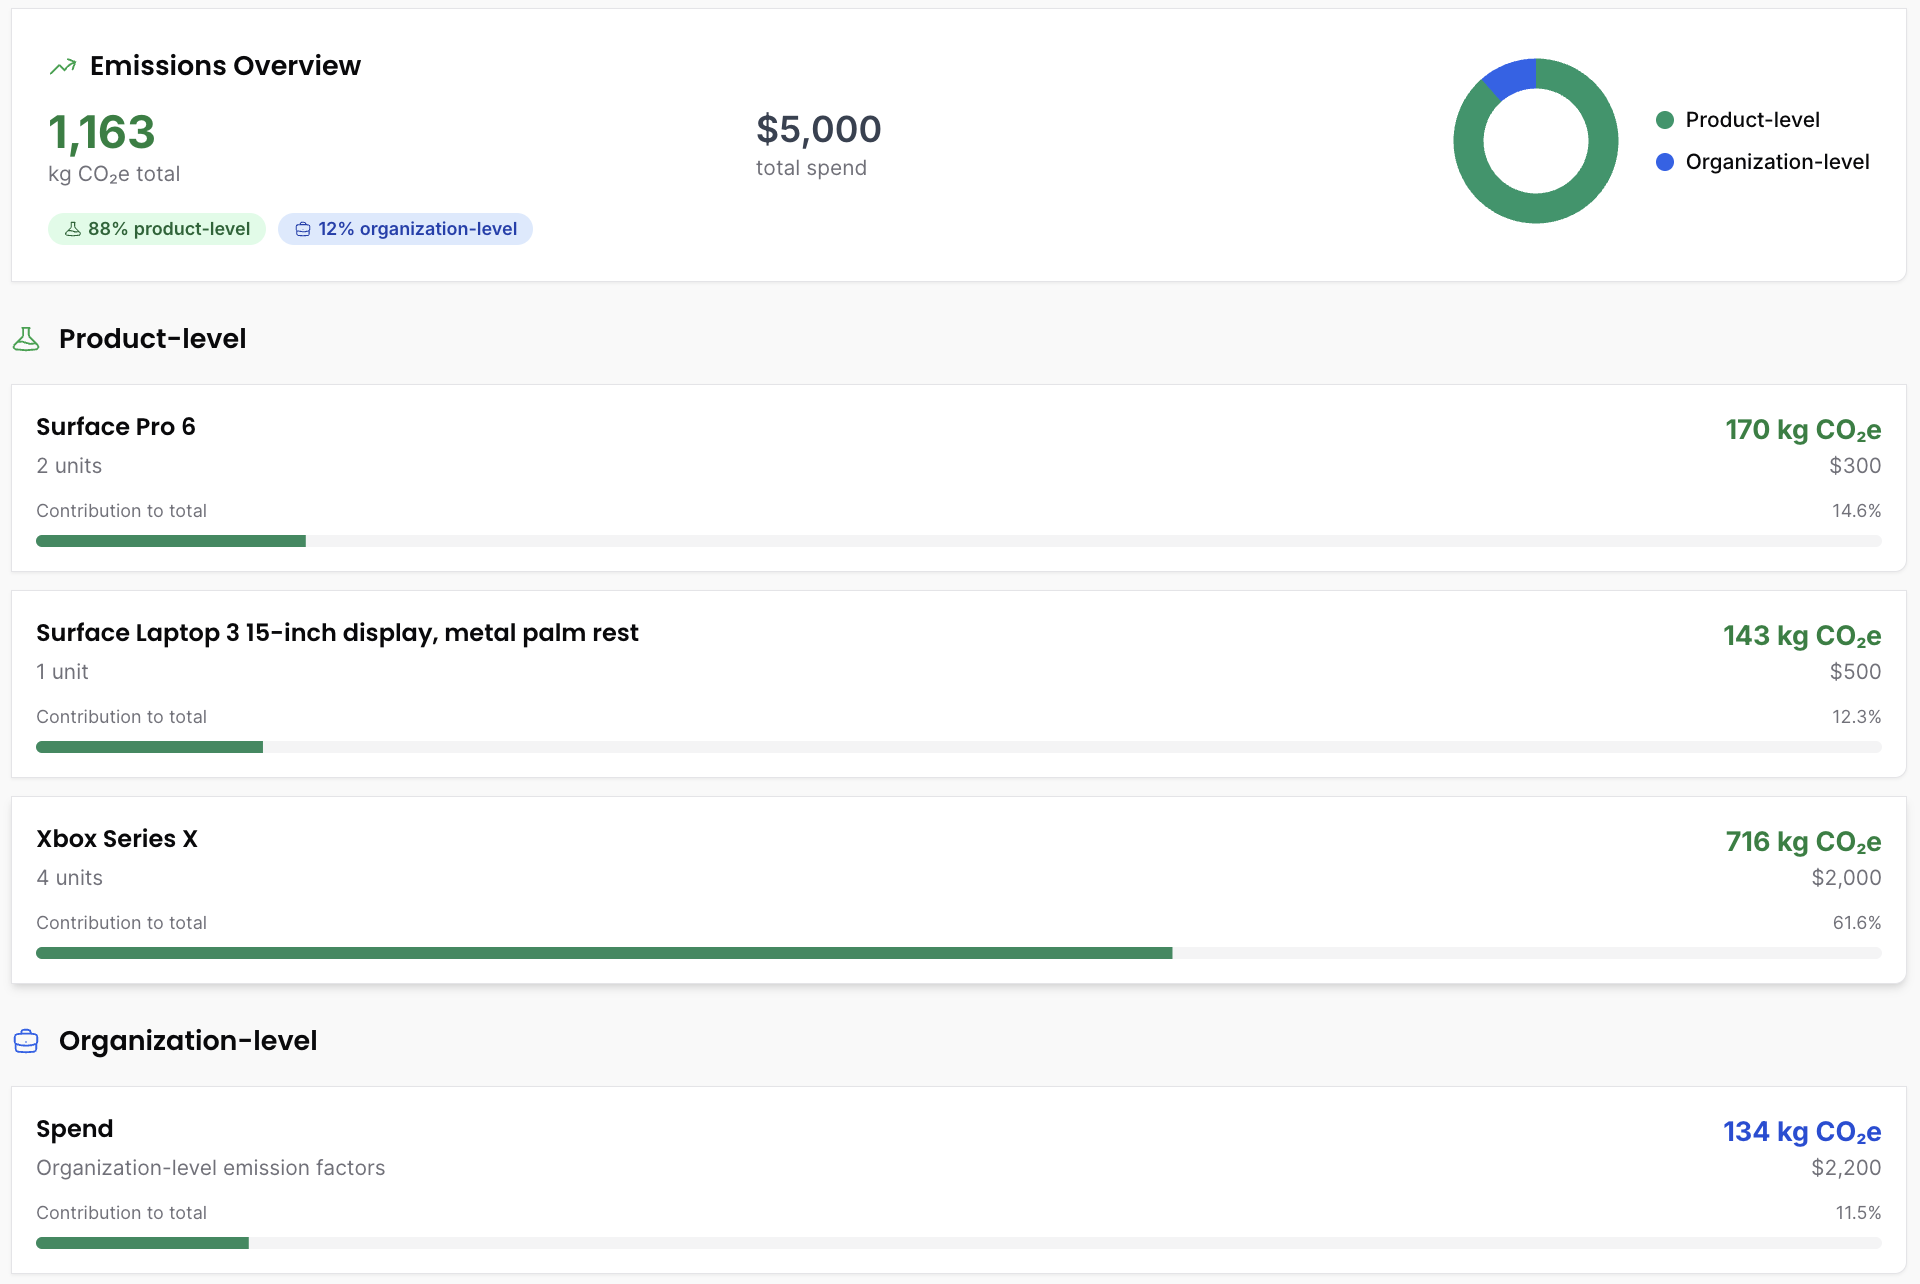Click the 12.3% contribution figure
1920x1284 pixels.
pyautogui.click(x=1856, y=717)
